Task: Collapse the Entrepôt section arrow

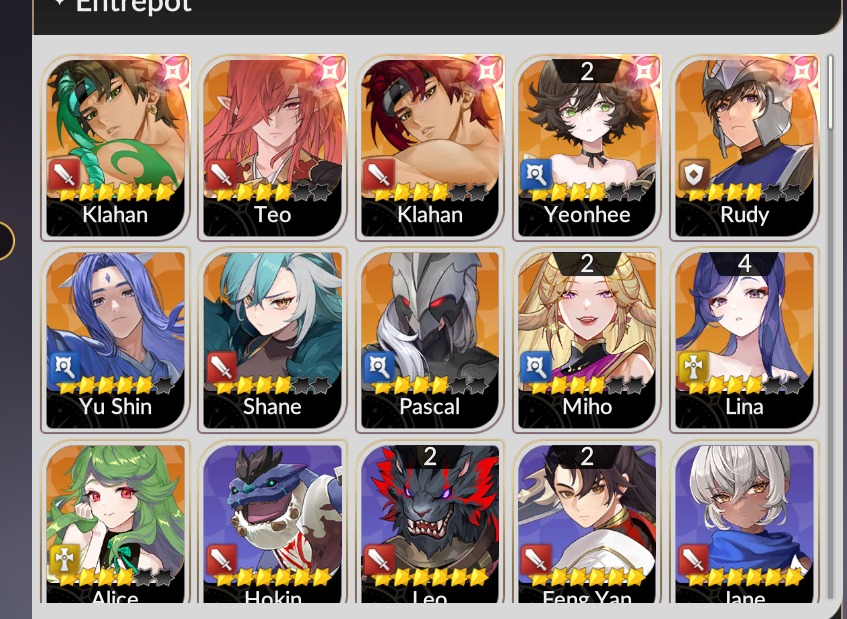Action: click(x=60, y=4)
